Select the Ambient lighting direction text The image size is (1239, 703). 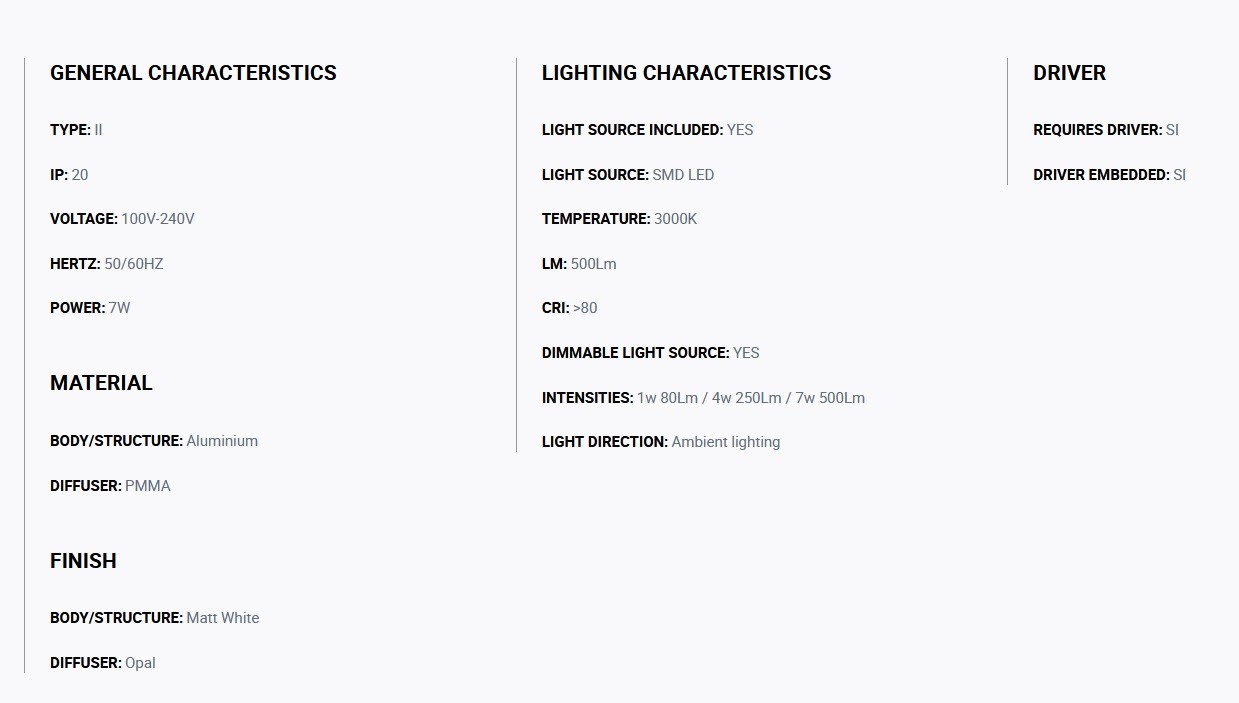(x=726, y=442)
